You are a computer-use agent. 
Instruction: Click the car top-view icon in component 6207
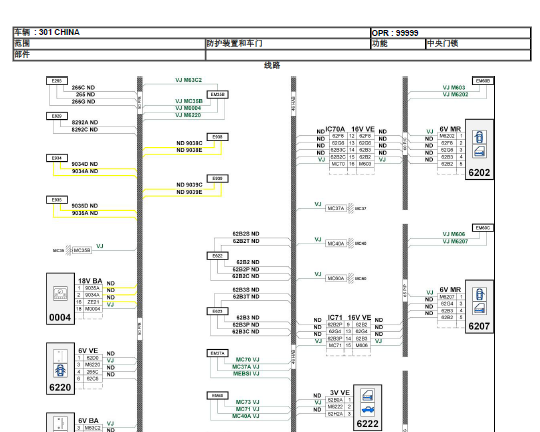479,294
